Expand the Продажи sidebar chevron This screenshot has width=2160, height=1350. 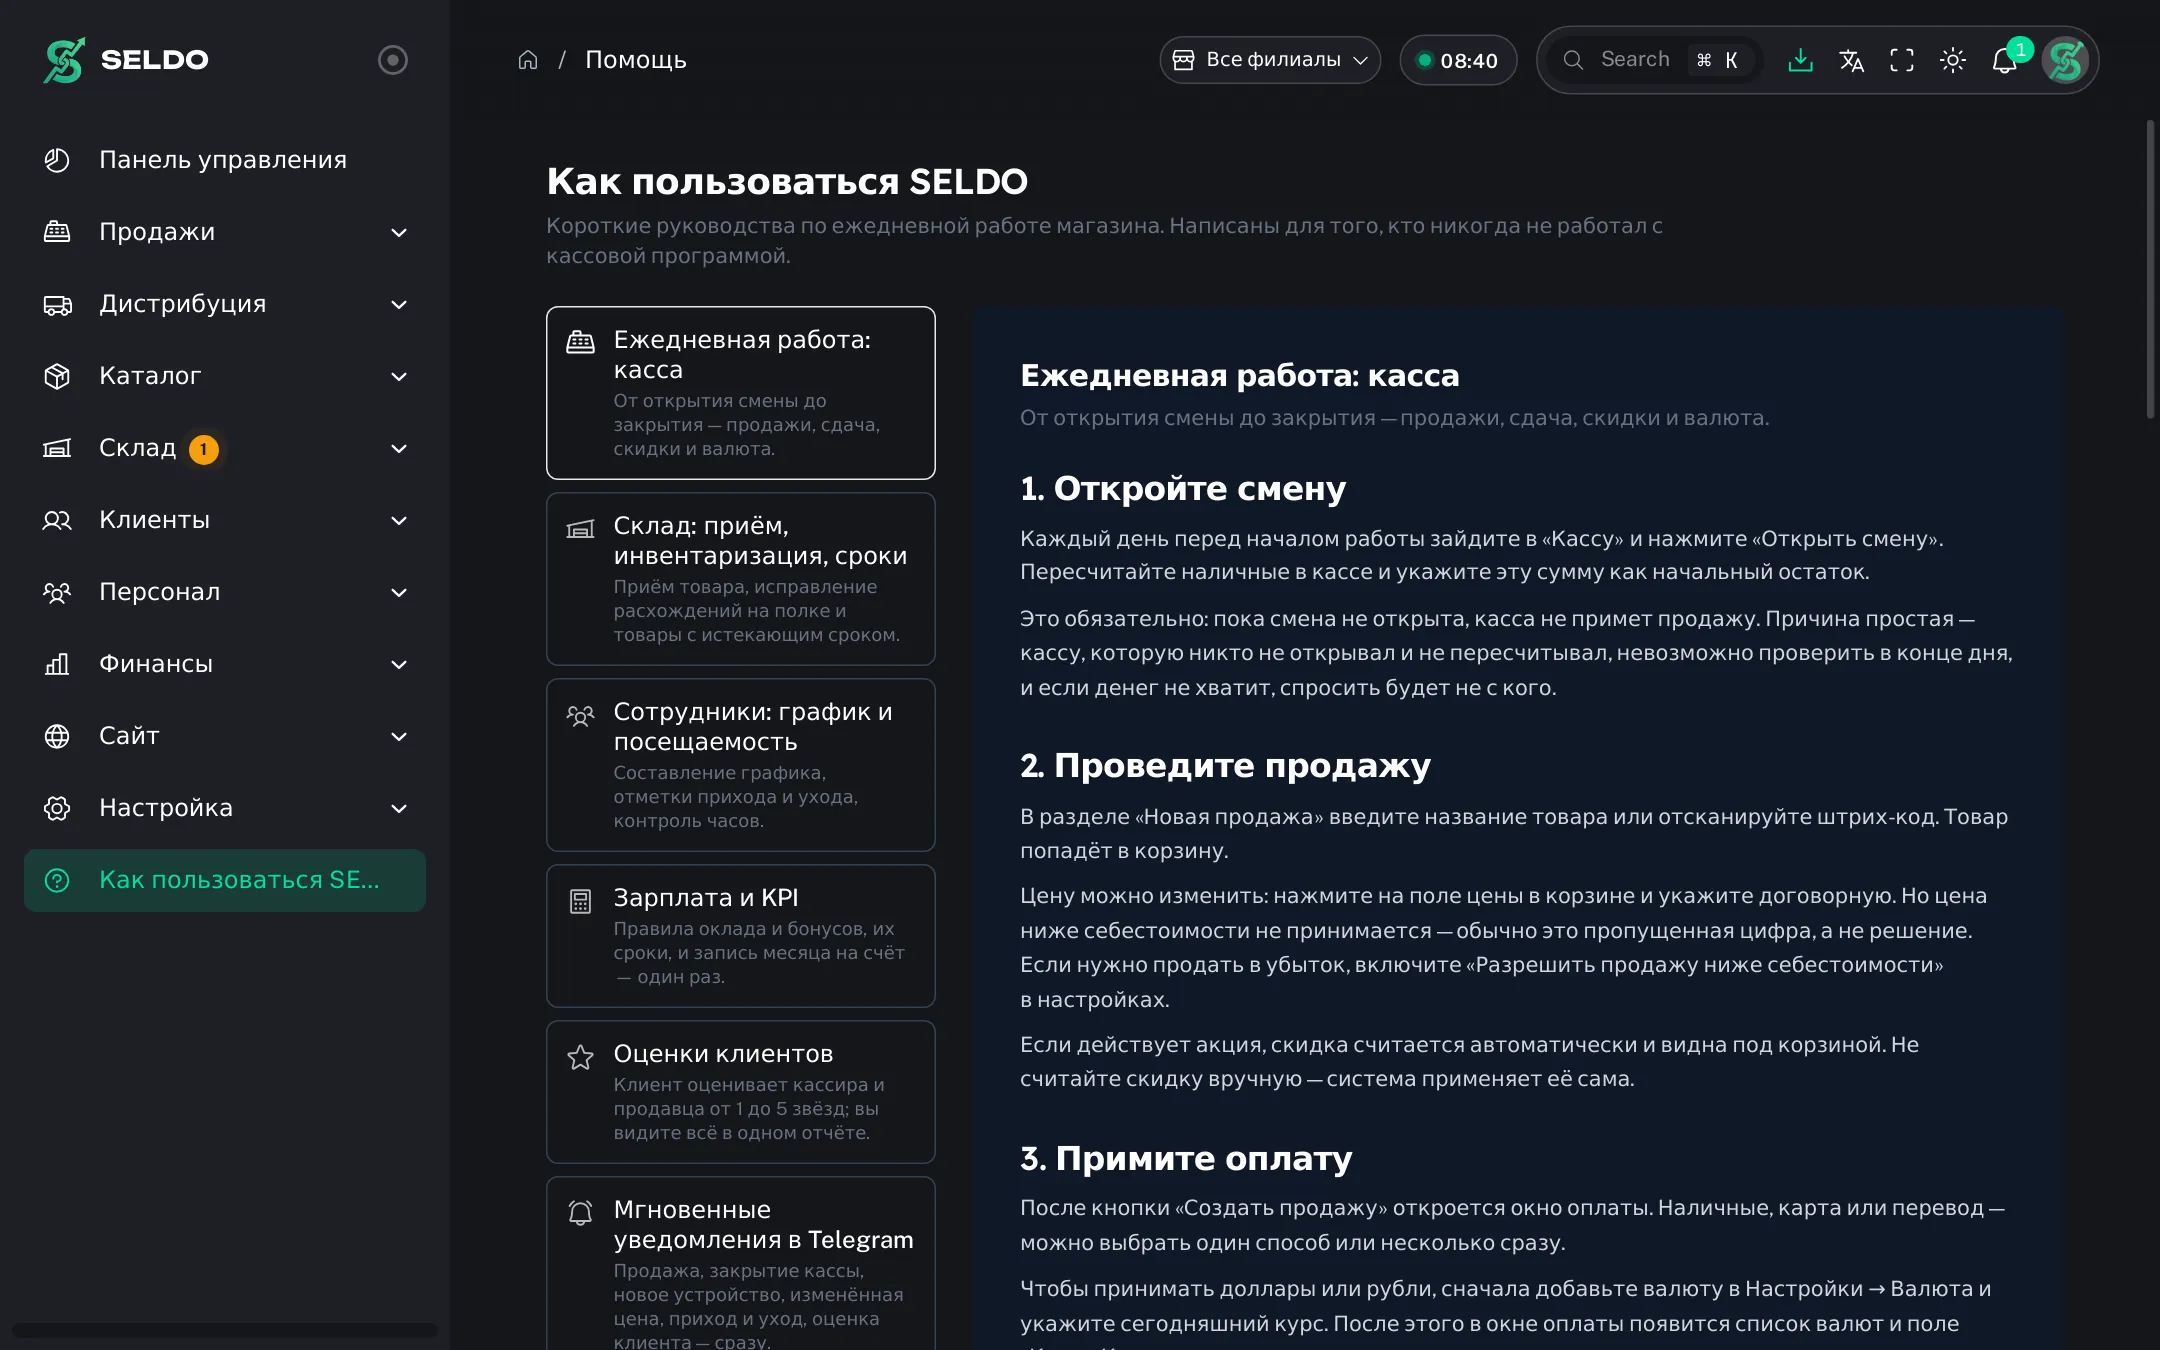click(399, 232)
